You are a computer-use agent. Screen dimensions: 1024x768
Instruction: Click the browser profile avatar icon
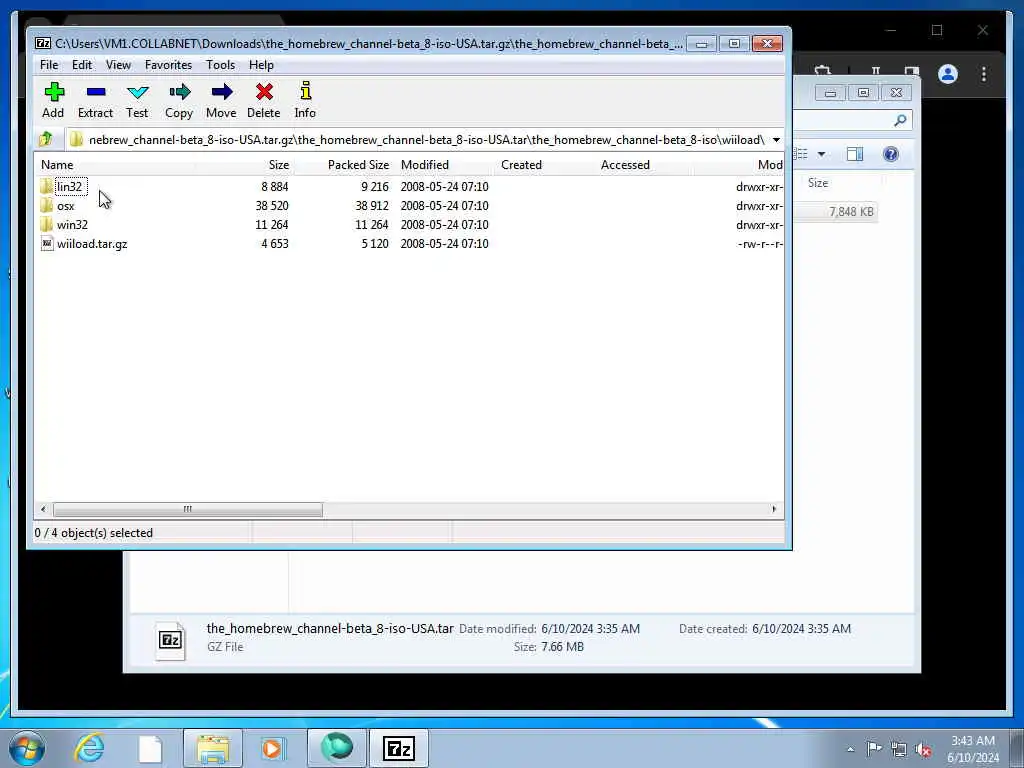click(948, 74)
